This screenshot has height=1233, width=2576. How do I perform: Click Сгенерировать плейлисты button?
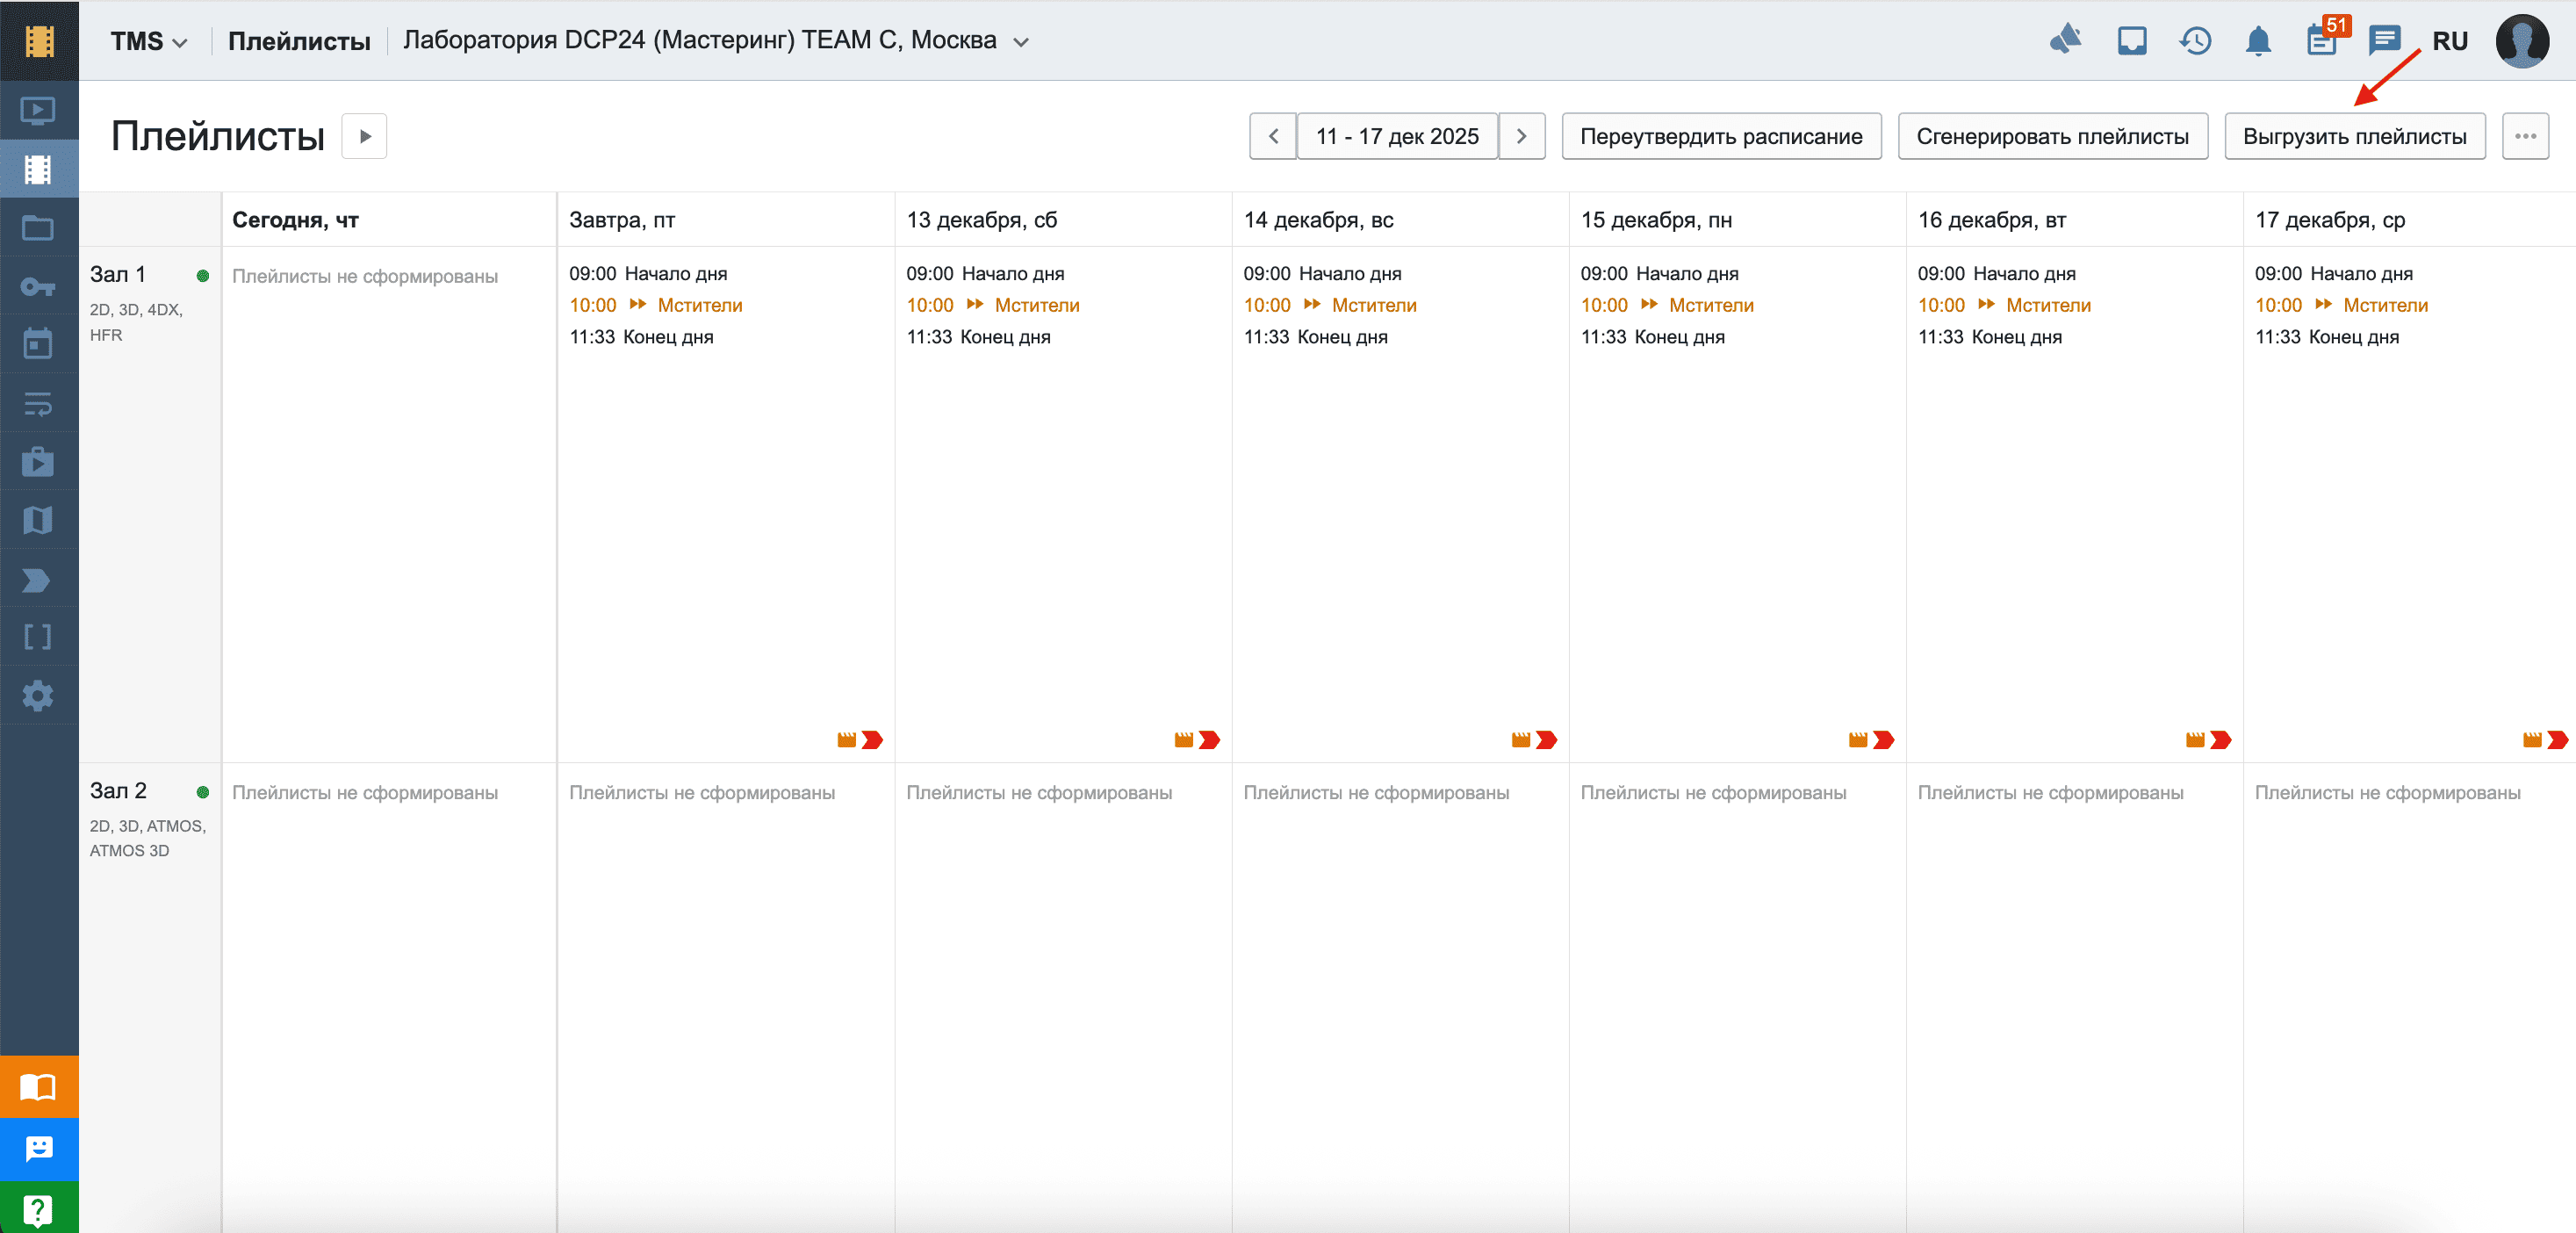click(x=2052, y=136)
